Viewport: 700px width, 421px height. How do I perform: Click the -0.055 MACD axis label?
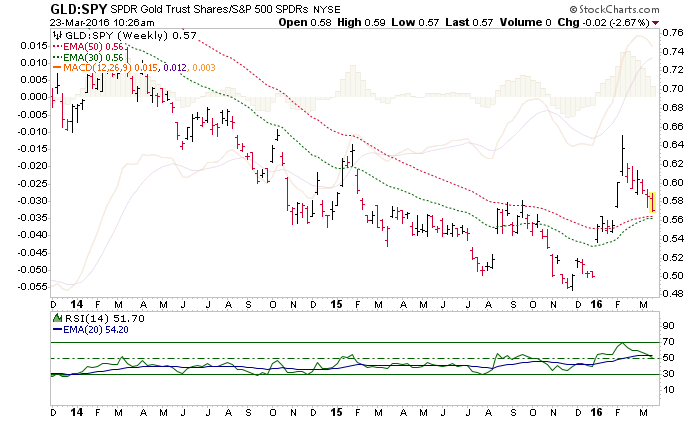tap(33, 286)
